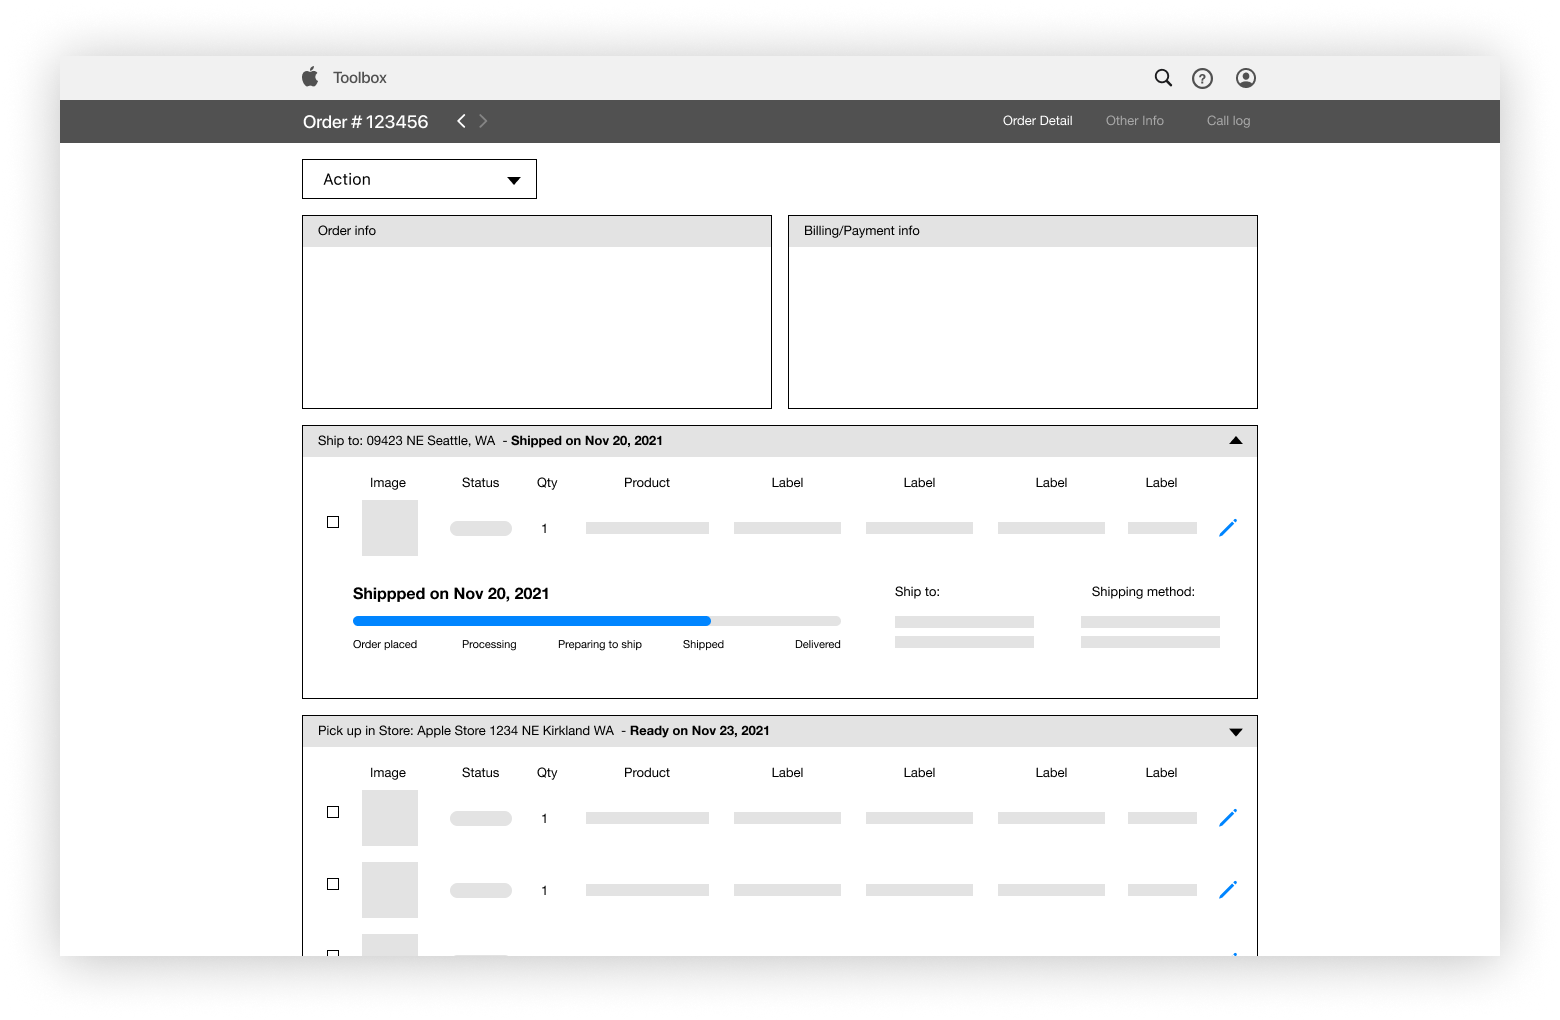Edit the shipped item using the pencil icon

1228,527
